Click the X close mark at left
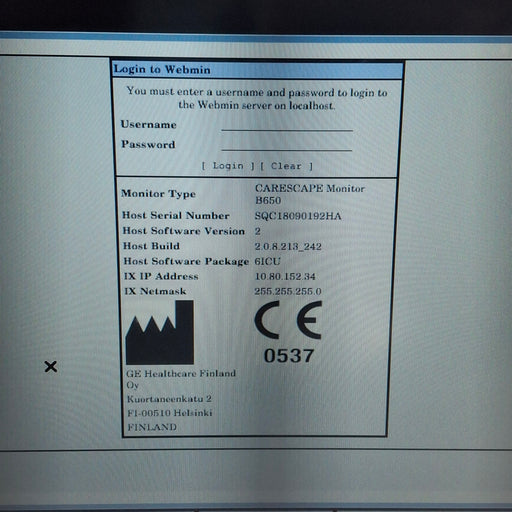This screenshot has height=512, width=512. coord(51,367)
